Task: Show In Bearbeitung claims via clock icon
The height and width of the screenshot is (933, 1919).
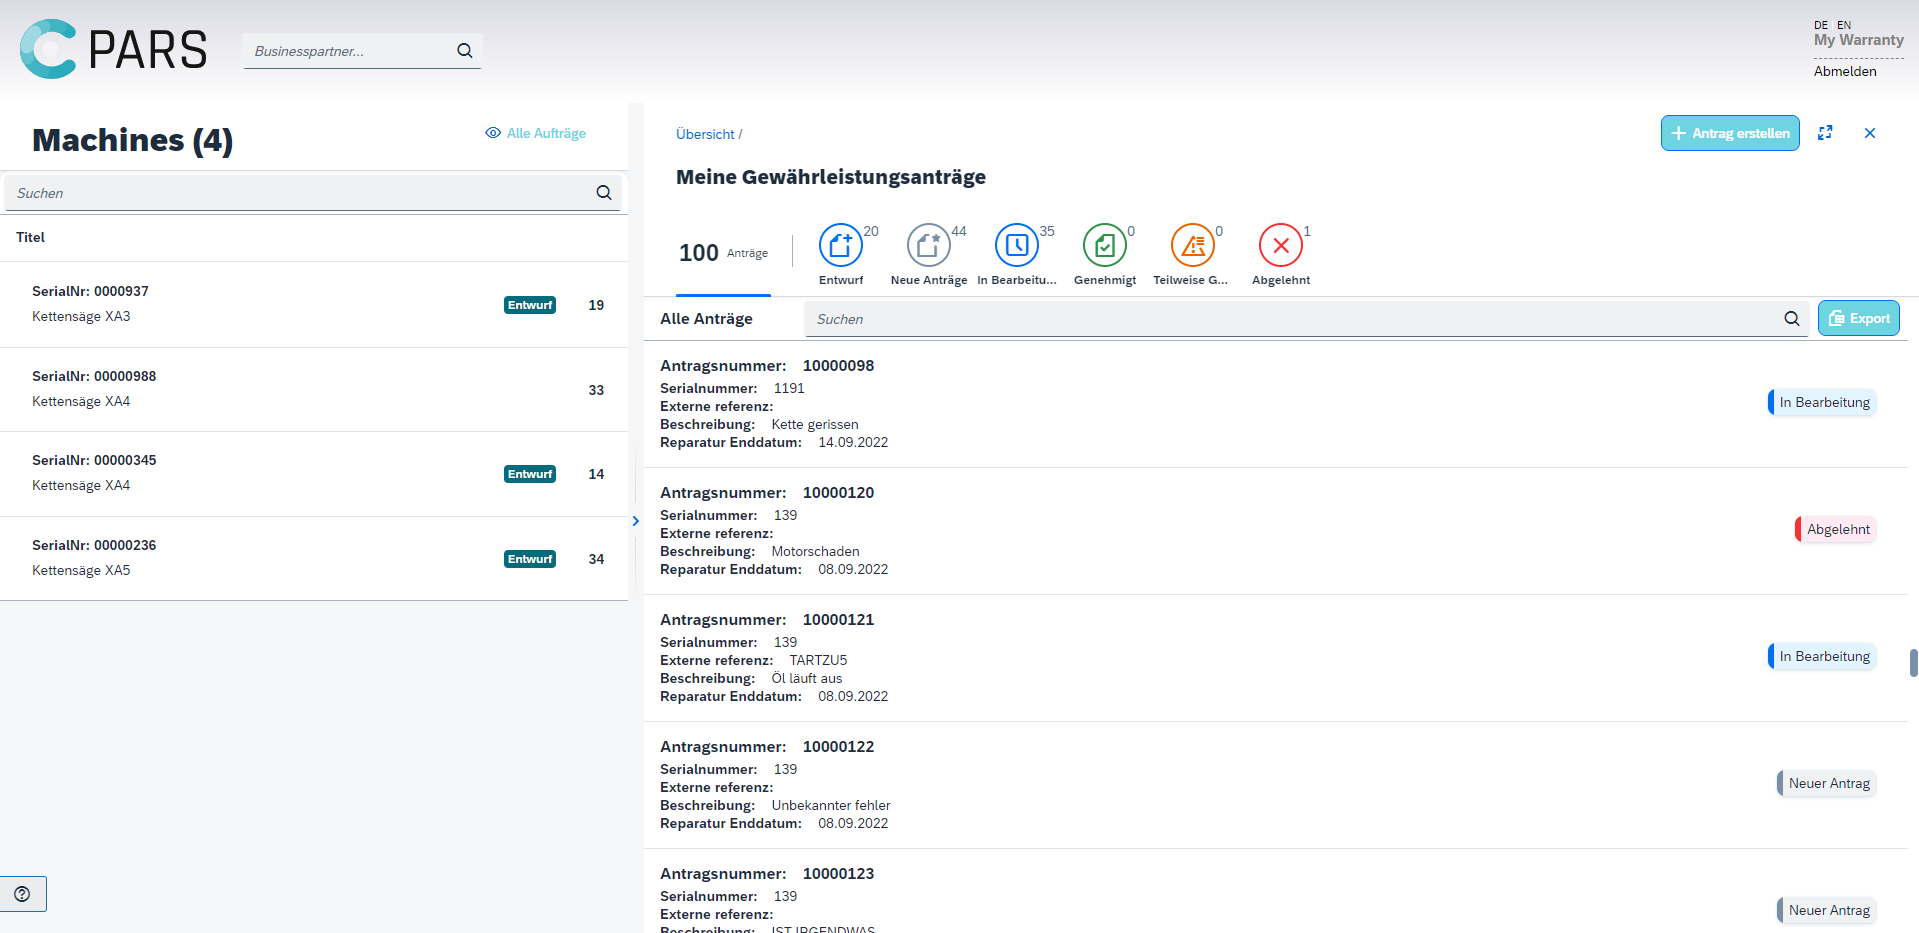Action: click(1016, 246)
